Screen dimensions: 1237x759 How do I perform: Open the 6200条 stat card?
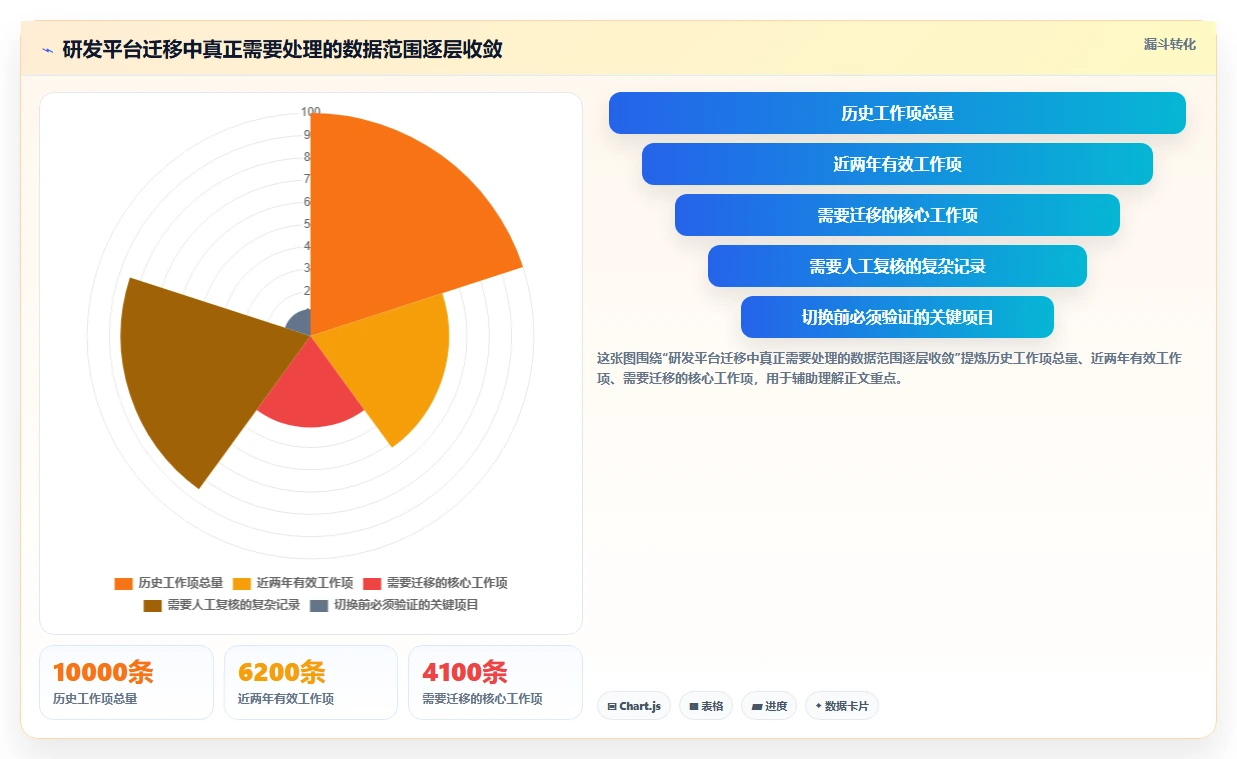click(311, 682)
